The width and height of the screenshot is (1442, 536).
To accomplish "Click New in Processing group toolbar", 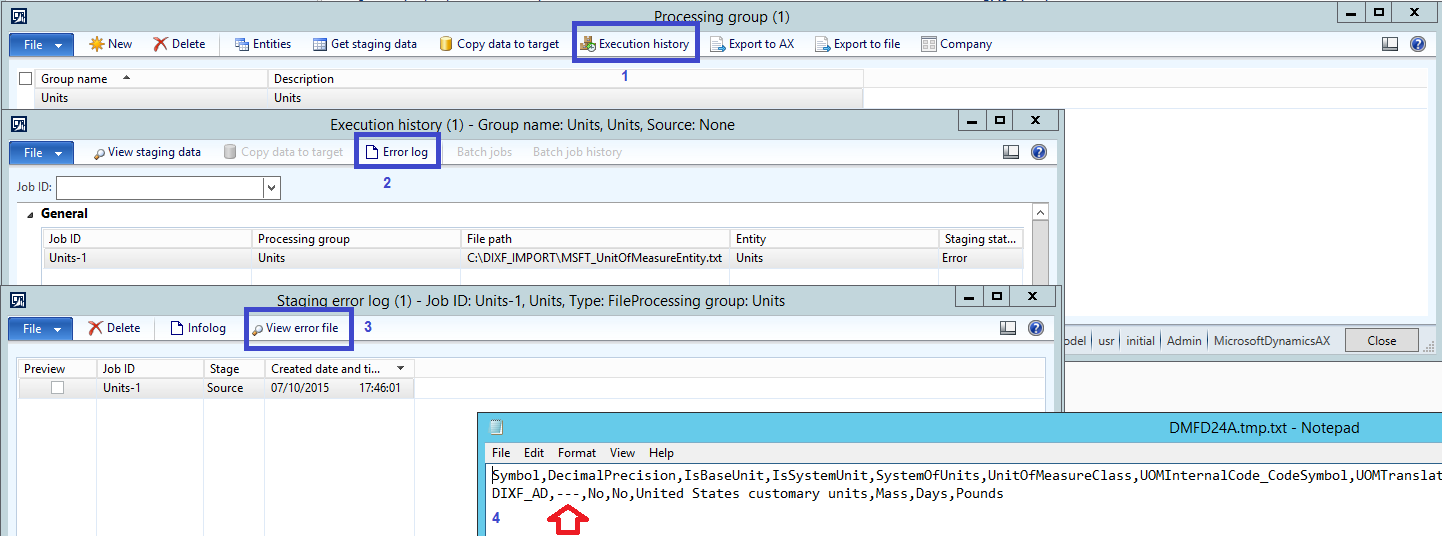I will click(110, 44).
